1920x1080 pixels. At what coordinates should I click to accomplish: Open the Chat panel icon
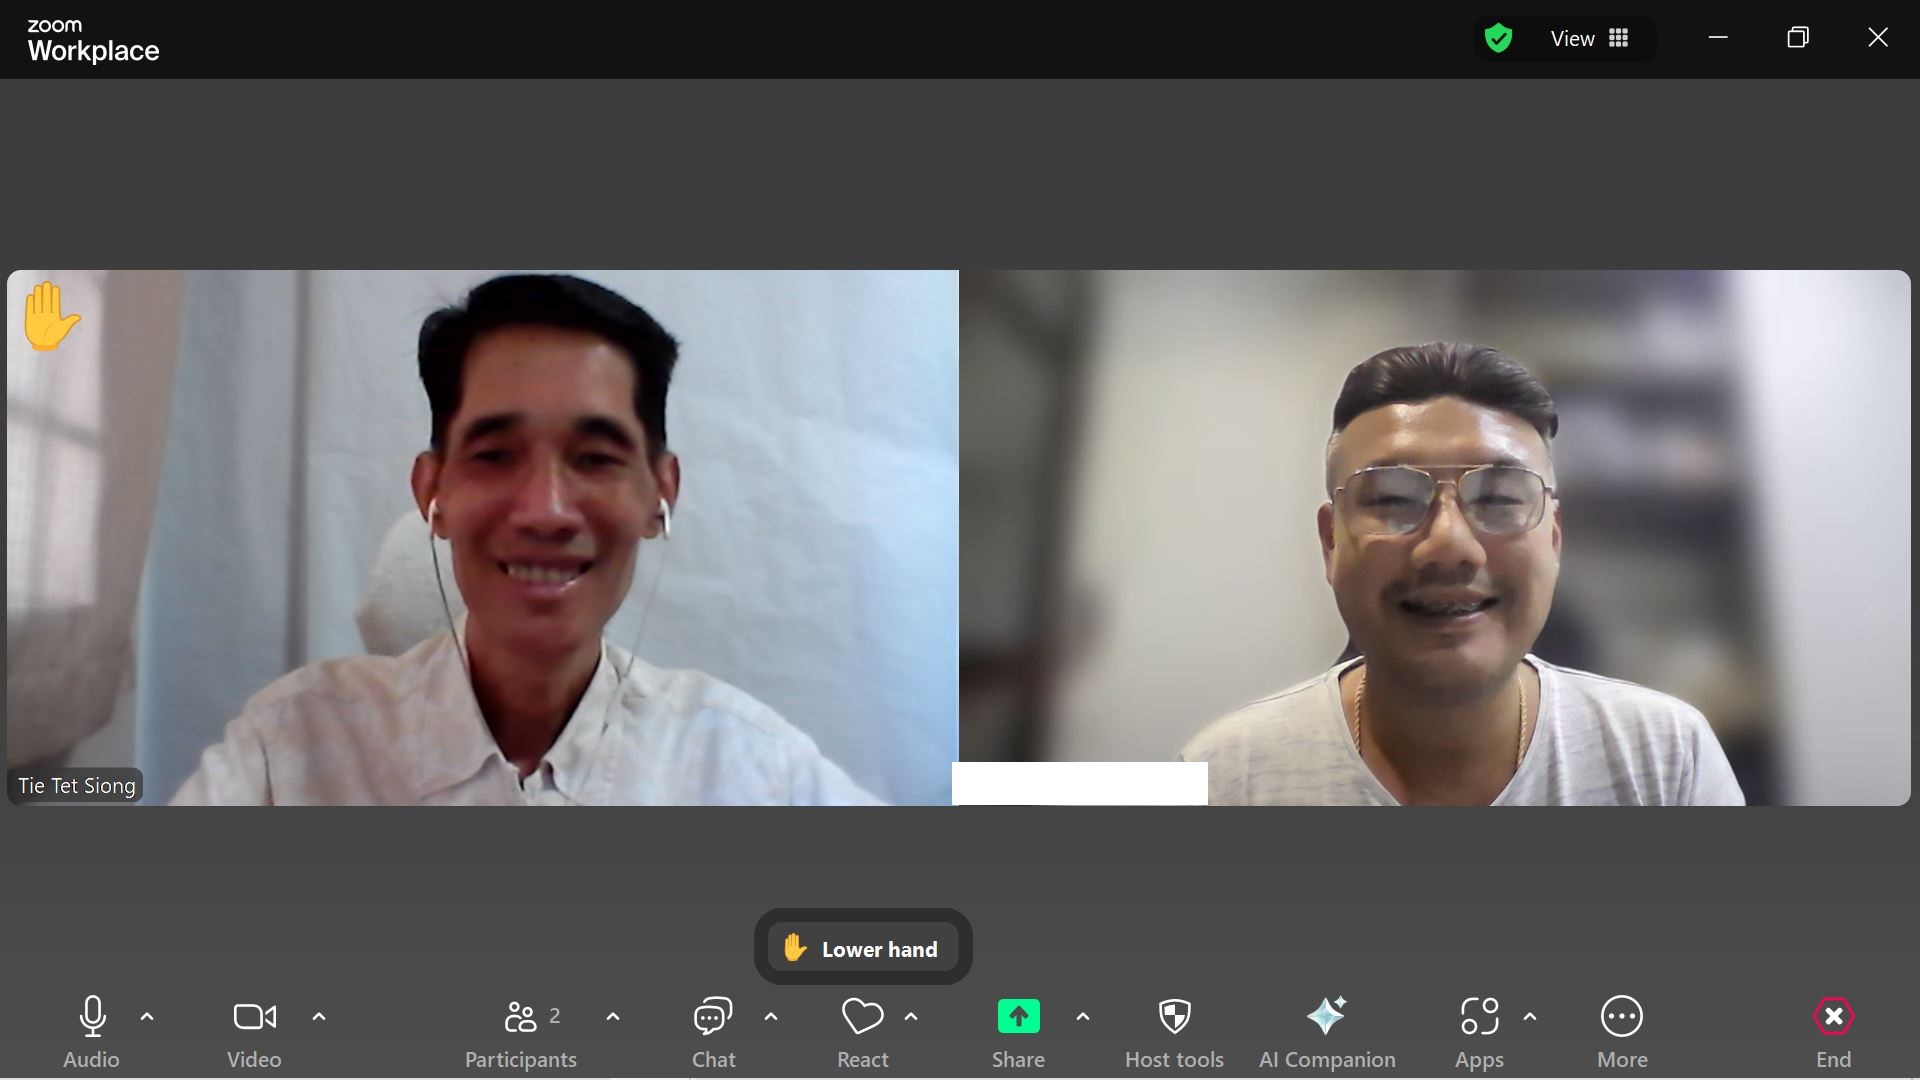coord(713,1017)
